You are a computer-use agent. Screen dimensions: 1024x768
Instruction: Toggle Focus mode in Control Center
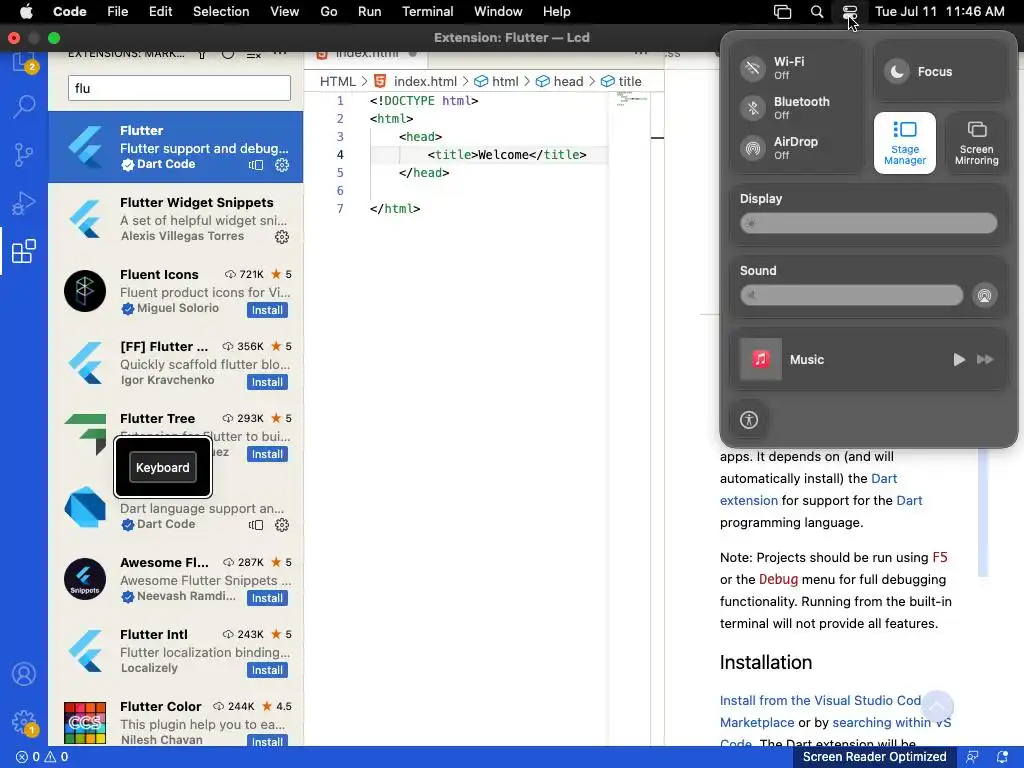(x=897, y=72)
